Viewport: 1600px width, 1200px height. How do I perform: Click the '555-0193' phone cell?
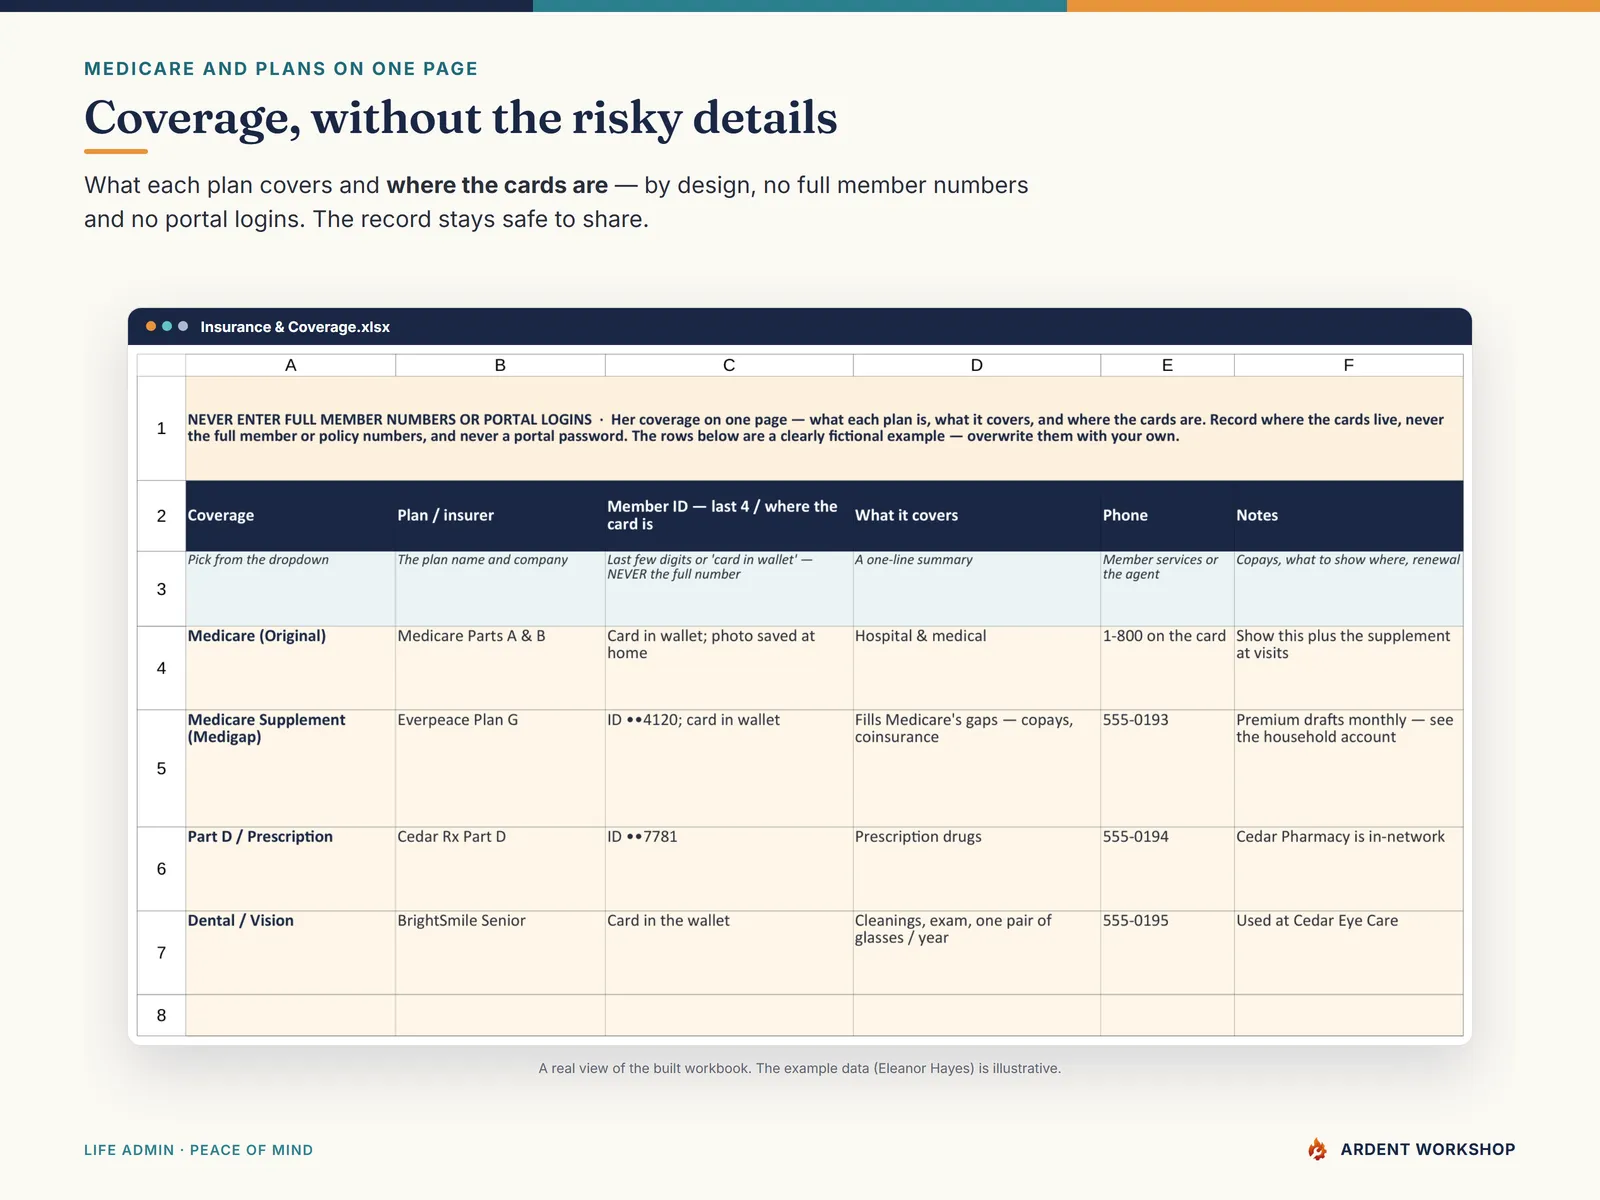(1167, 768)
